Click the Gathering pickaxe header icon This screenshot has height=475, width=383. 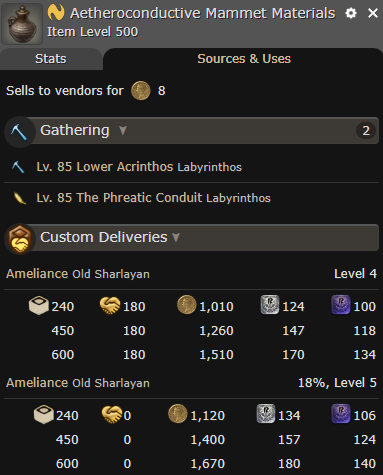click(x=19, y=132)
